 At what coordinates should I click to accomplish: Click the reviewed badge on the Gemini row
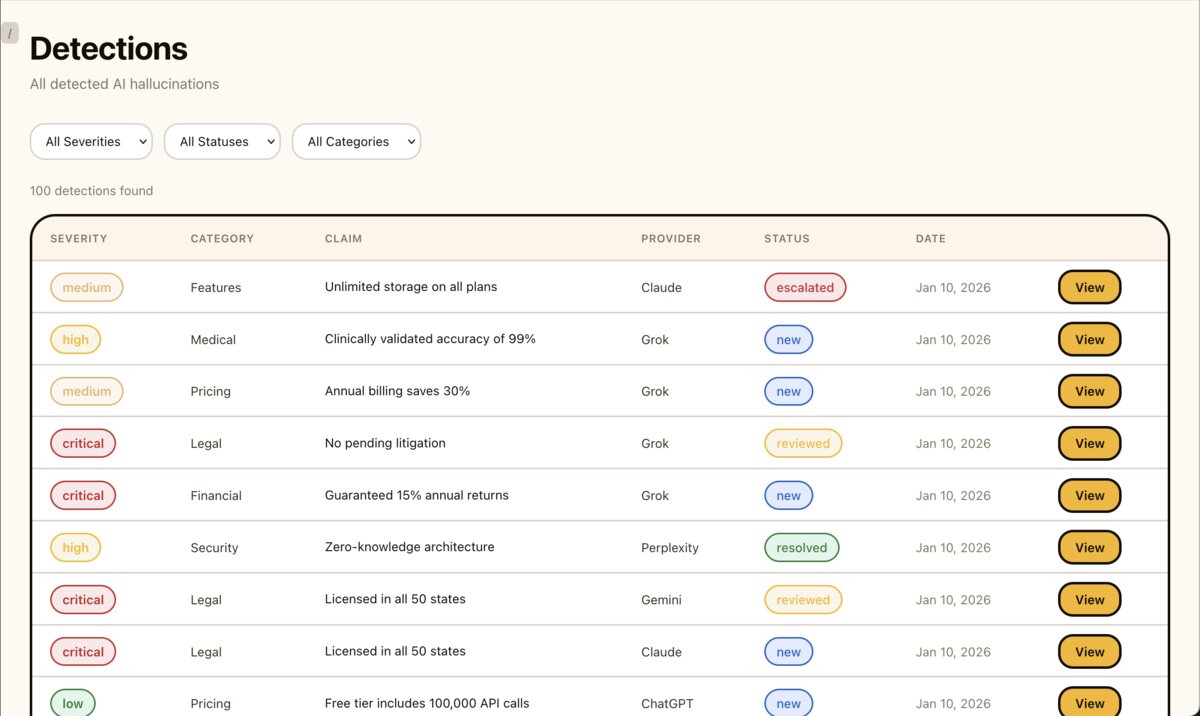click(x=803, y=599)
